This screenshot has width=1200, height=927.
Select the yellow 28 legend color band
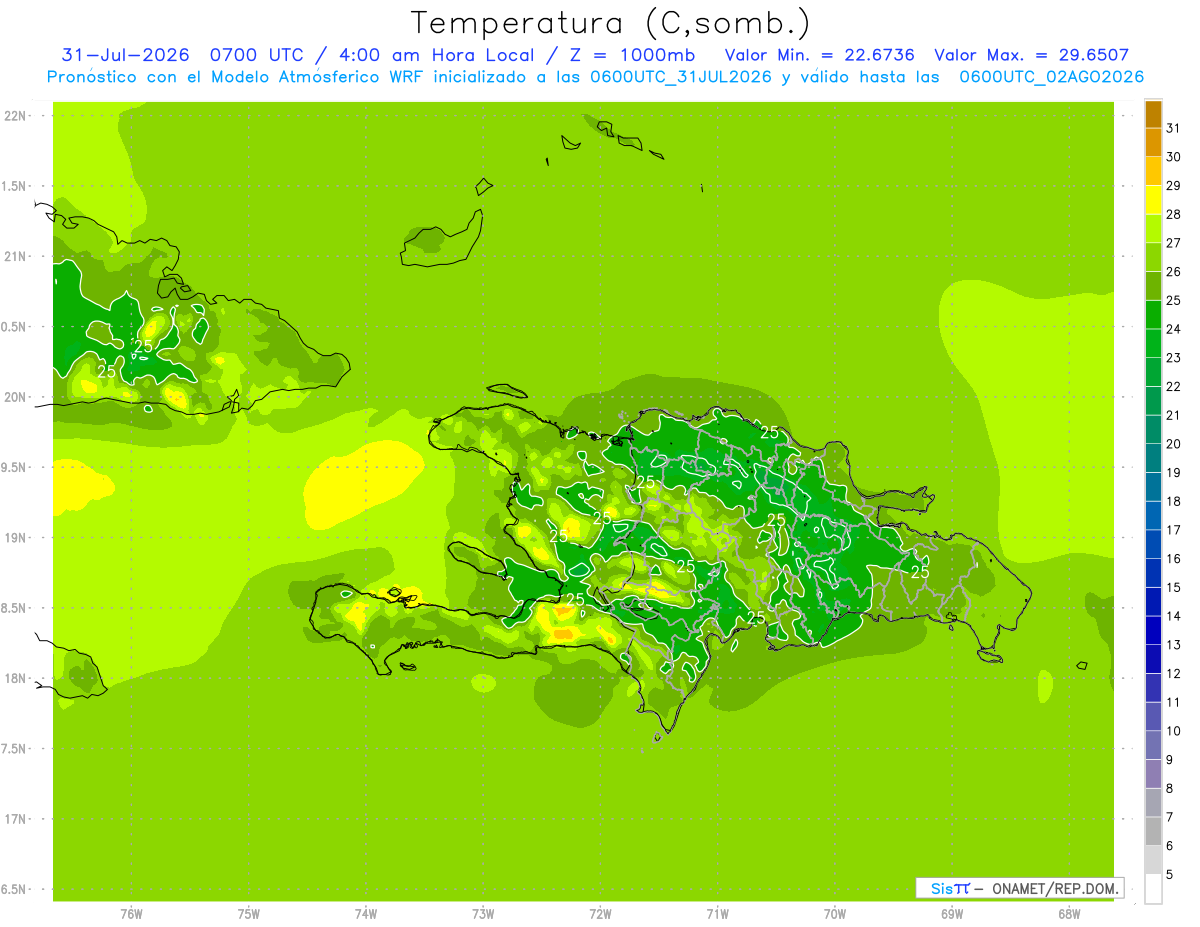click(x=1153, y=200)
